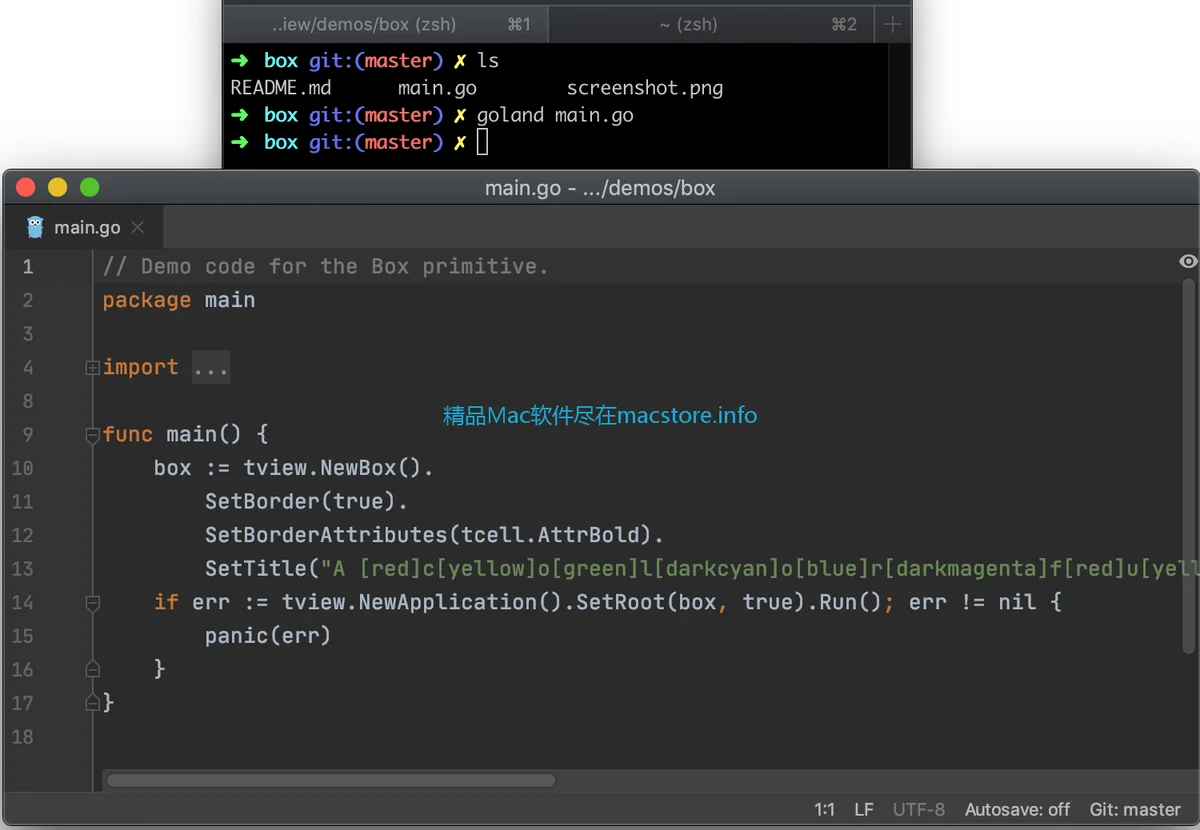
Task: Click the "main.go - .../demos/box" window title
Action: (x=600, y=188)
